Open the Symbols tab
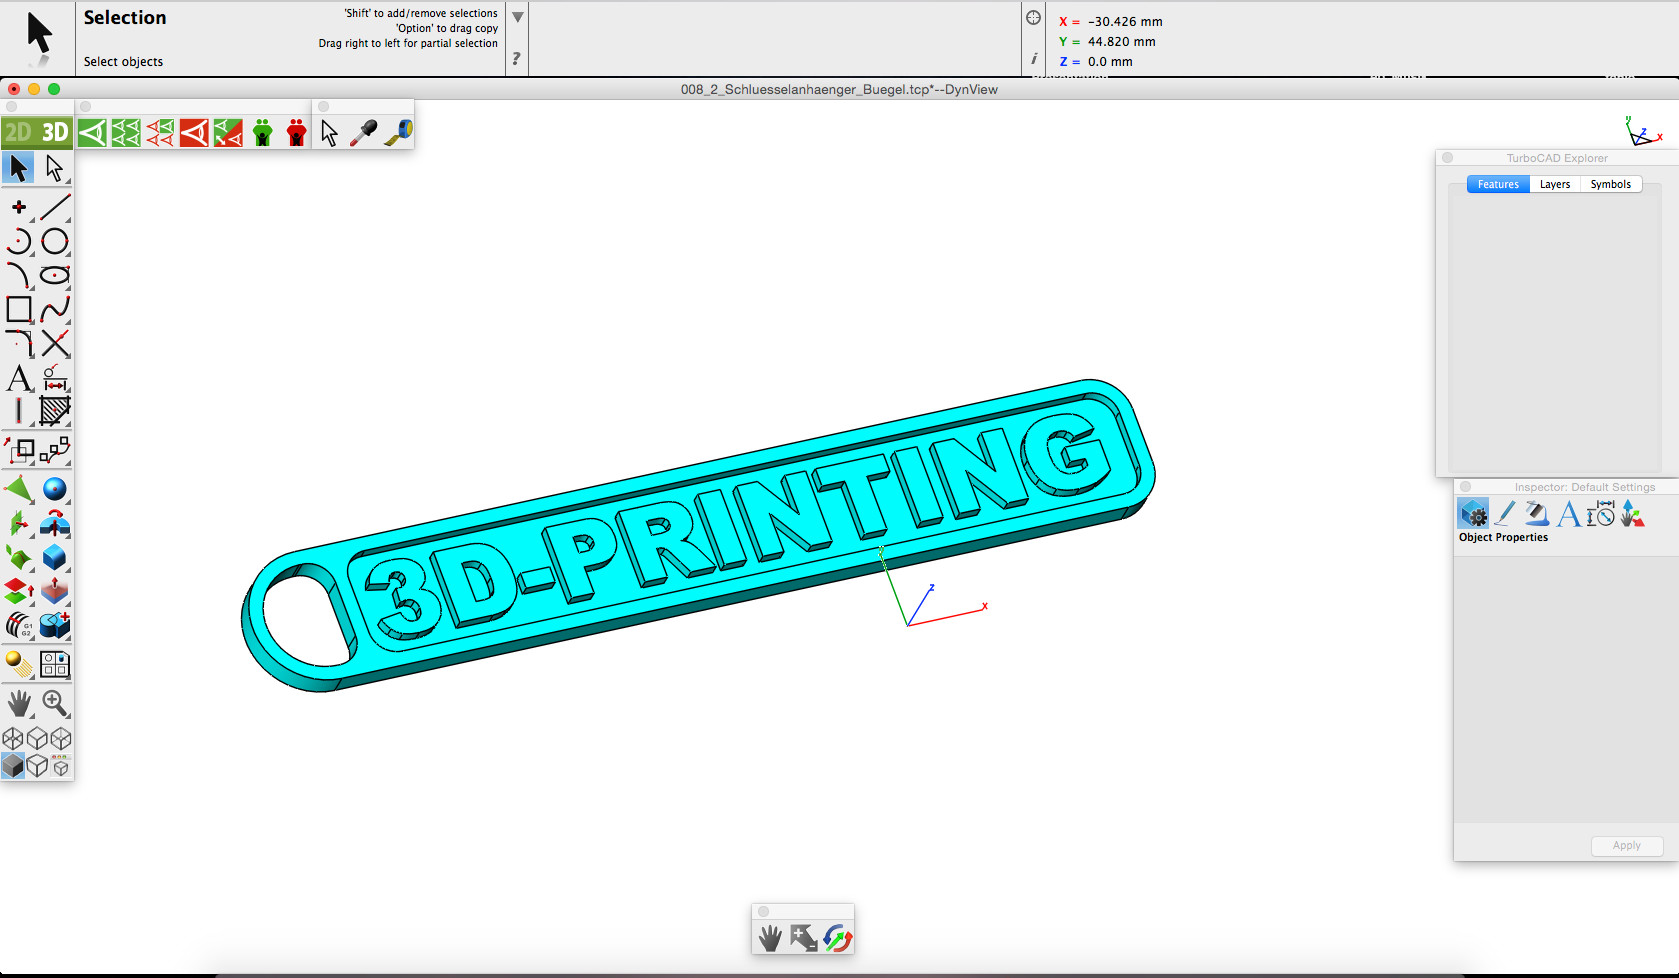This screenshot has width=1679, height=978. [1610, 184]
